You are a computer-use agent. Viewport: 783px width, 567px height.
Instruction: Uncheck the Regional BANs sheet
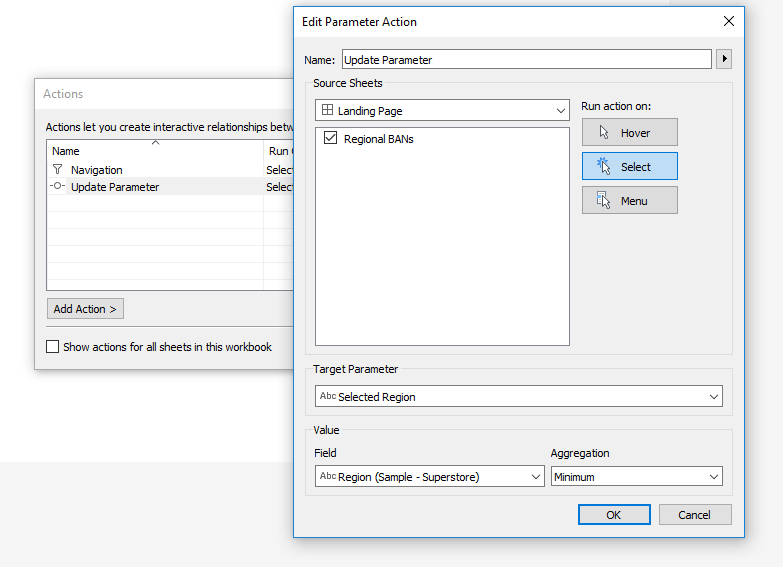pyautogui.click(x=331, y=138)
